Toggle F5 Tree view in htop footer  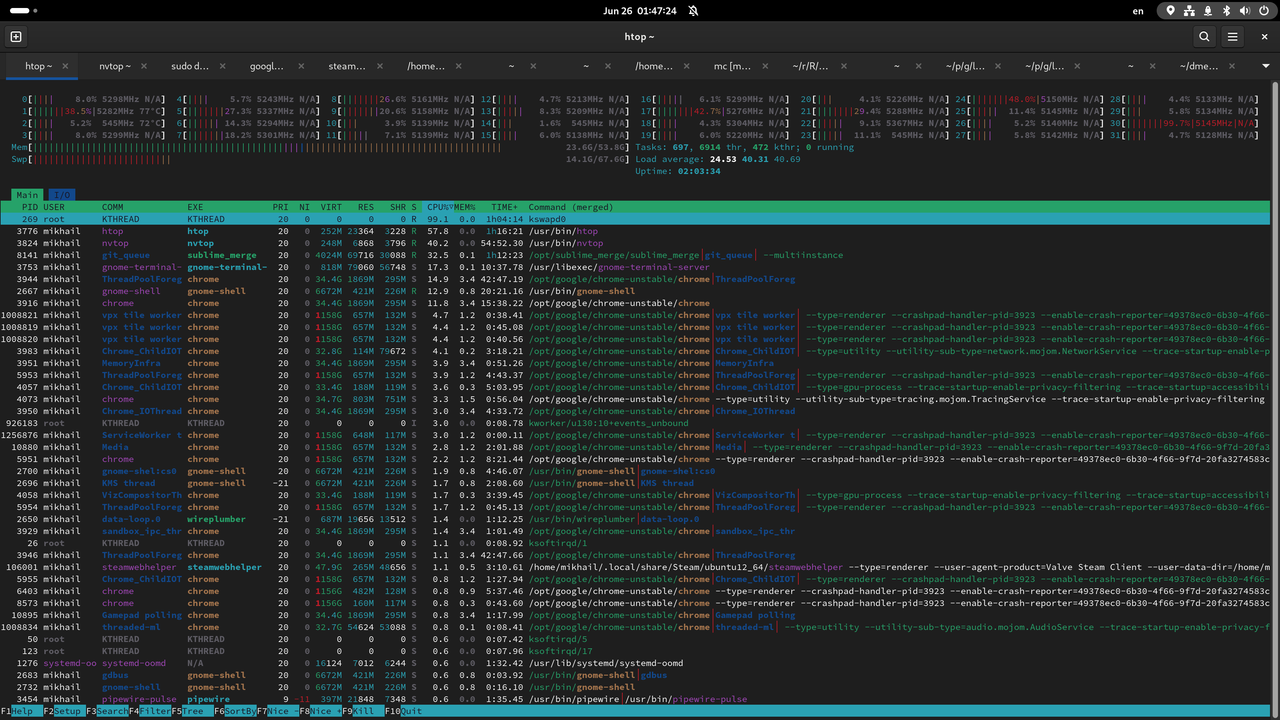tap(192, 711)
